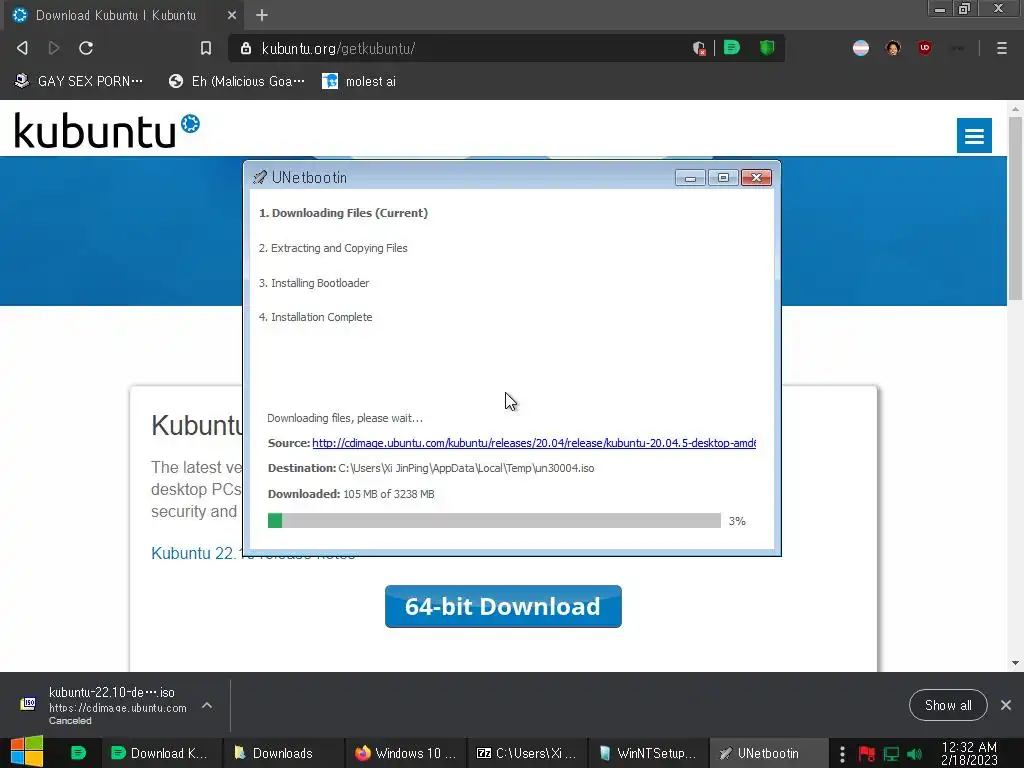Screen dimensions: 1024x768
Task: Click '2. Extracting and Copying Files' step
Action: [332, 248]
